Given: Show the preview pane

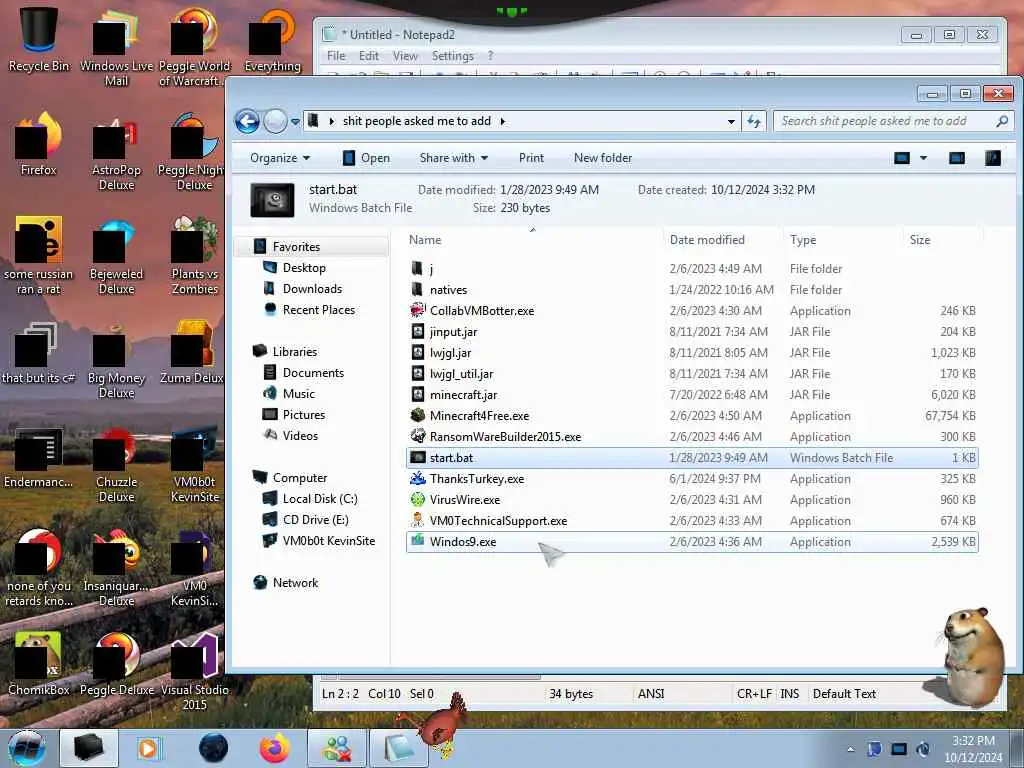Looking at the screenshot, I should tap(957, 158).
